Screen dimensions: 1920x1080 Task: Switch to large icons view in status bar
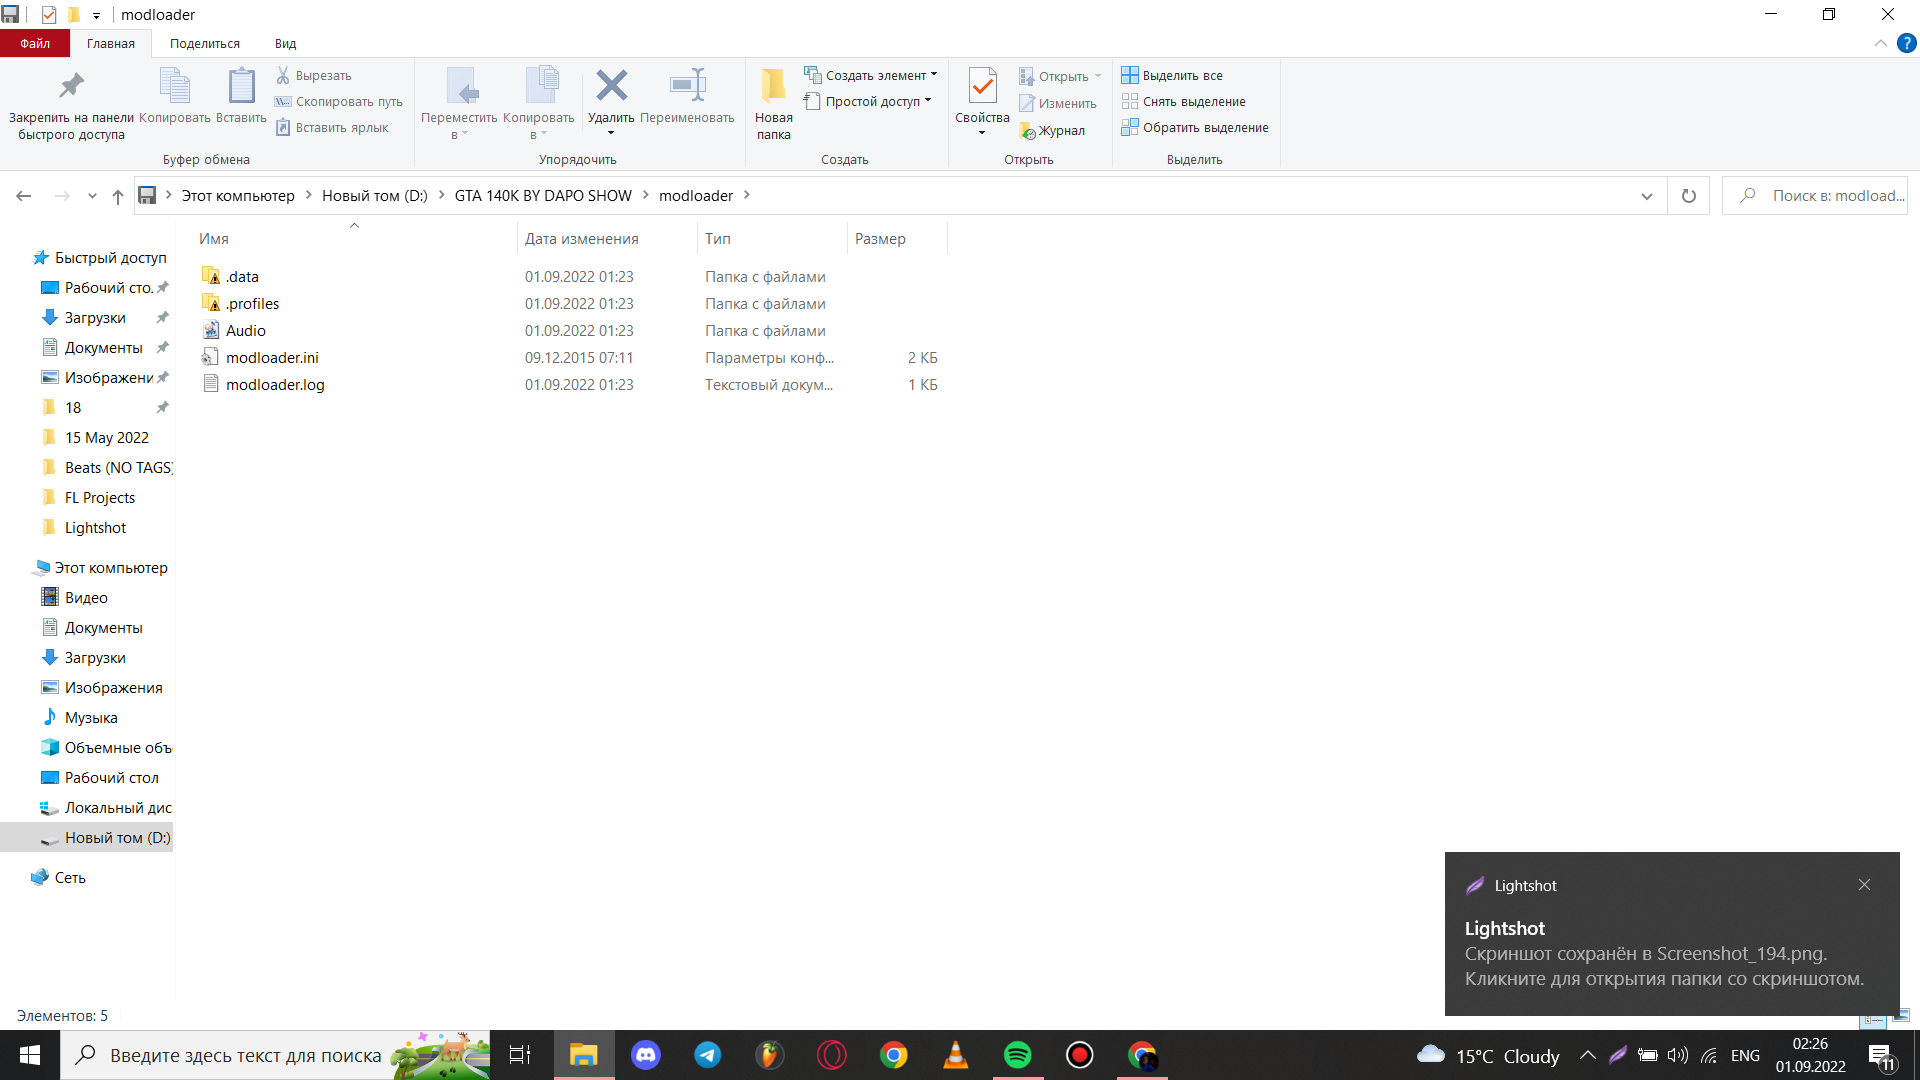coord(1901,1017)
